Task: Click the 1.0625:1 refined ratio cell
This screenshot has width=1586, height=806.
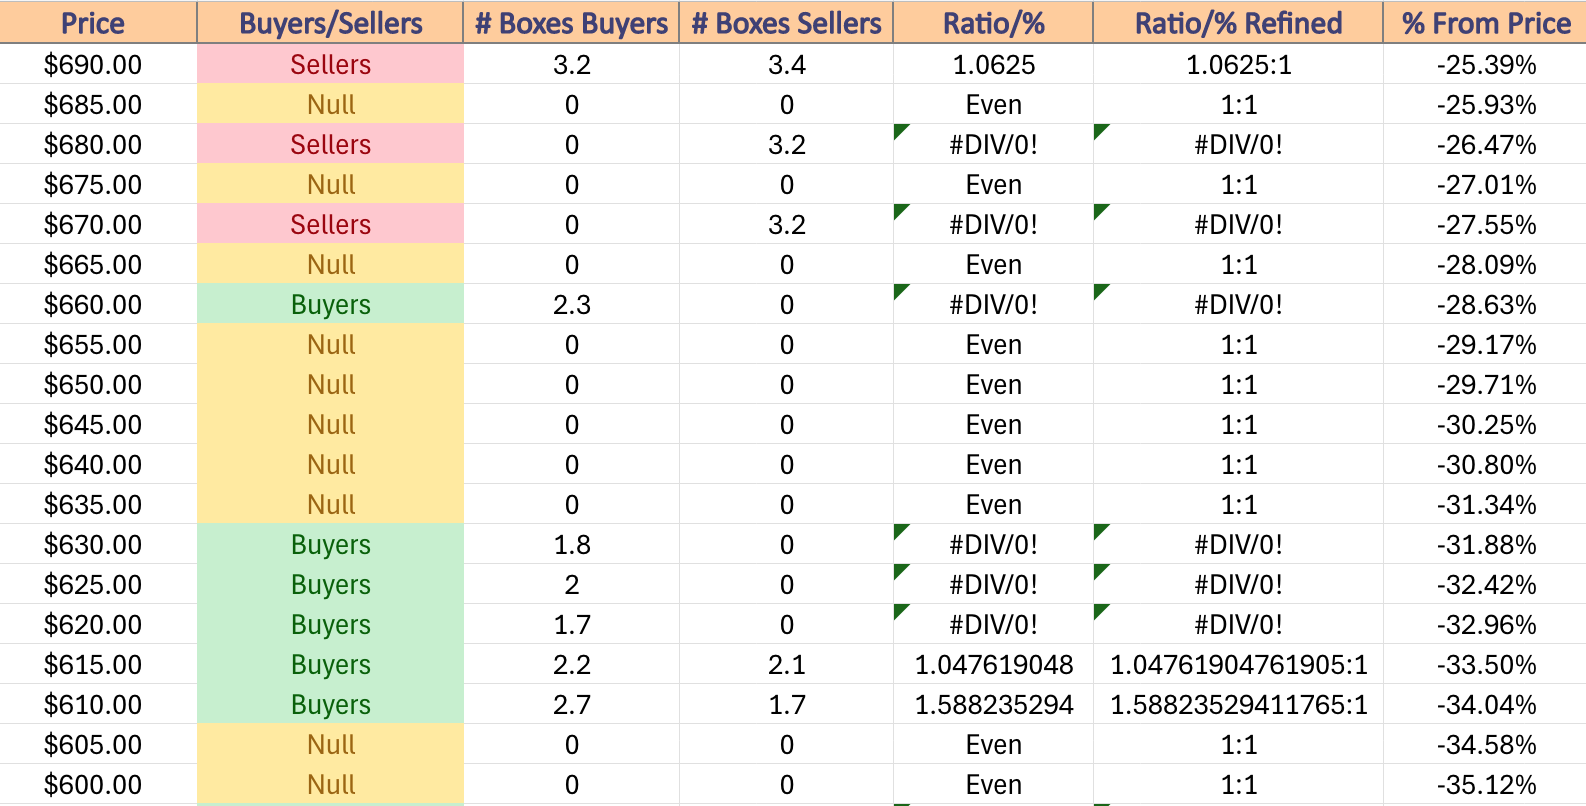Action: click(x=1238, y=64)
